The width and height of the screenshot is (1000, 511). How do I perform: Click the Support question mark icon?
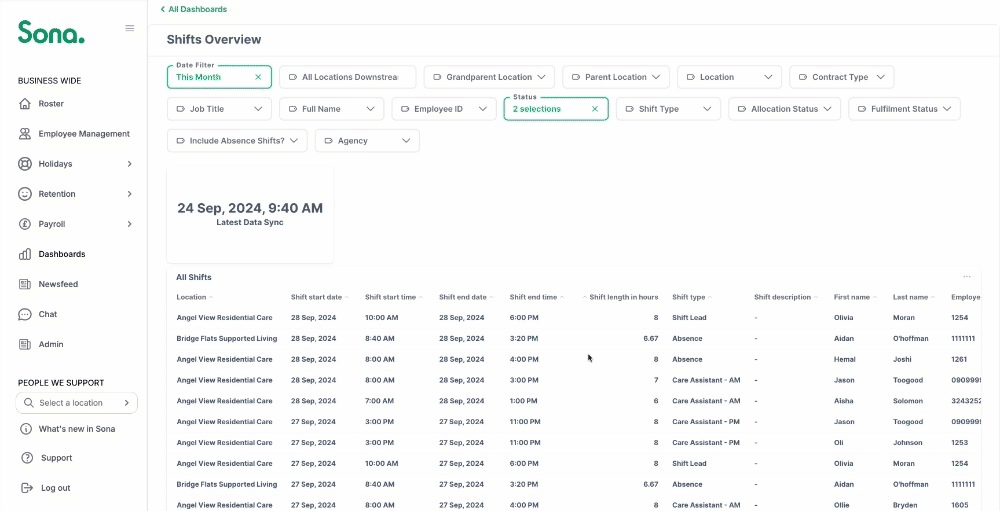coord(27,458)
